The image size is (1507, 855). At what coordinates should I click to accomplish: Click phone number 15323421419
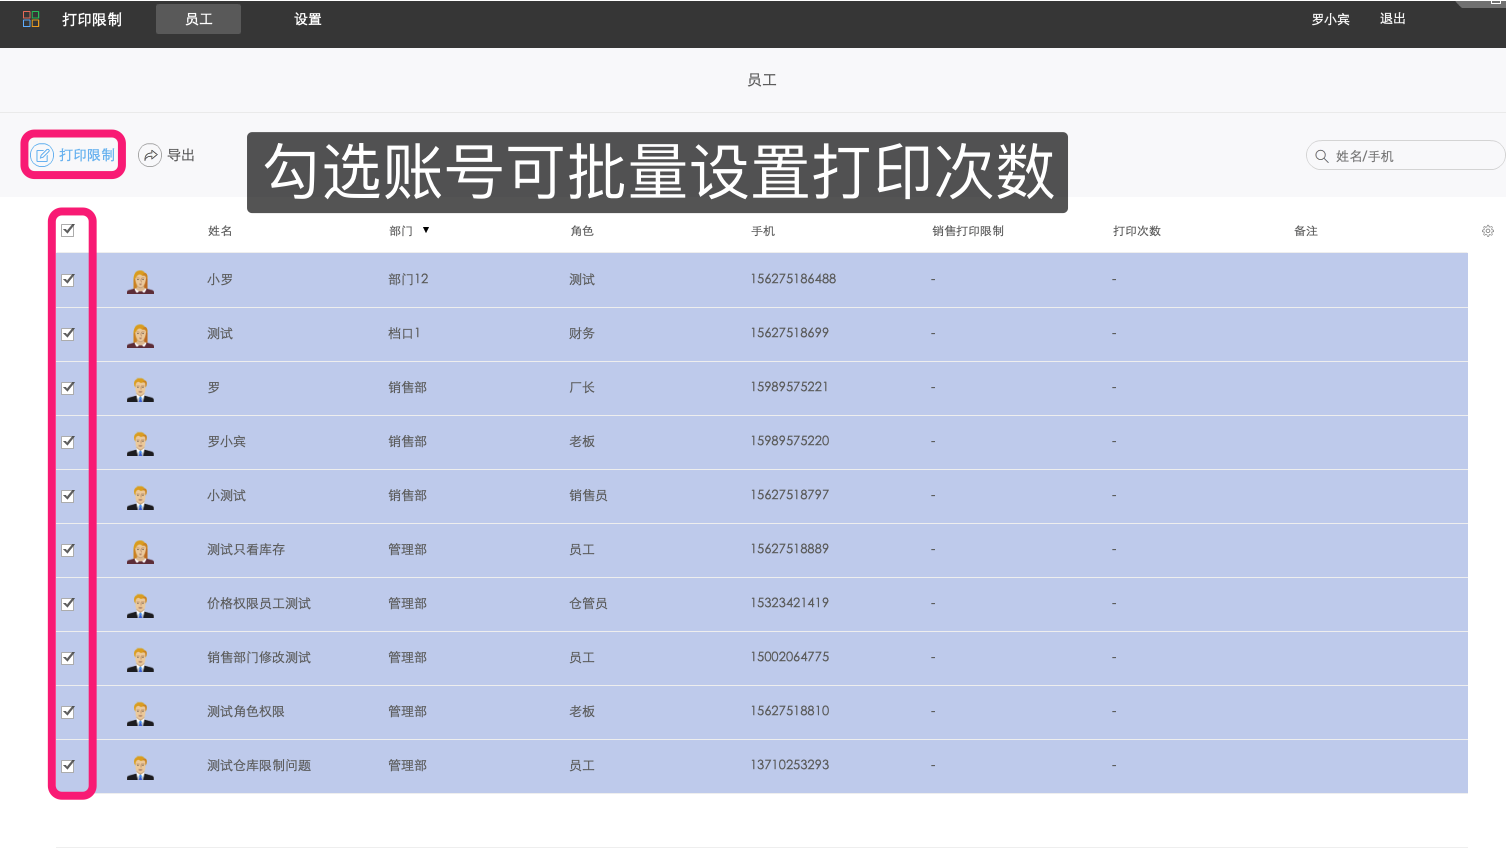[789, 603]
